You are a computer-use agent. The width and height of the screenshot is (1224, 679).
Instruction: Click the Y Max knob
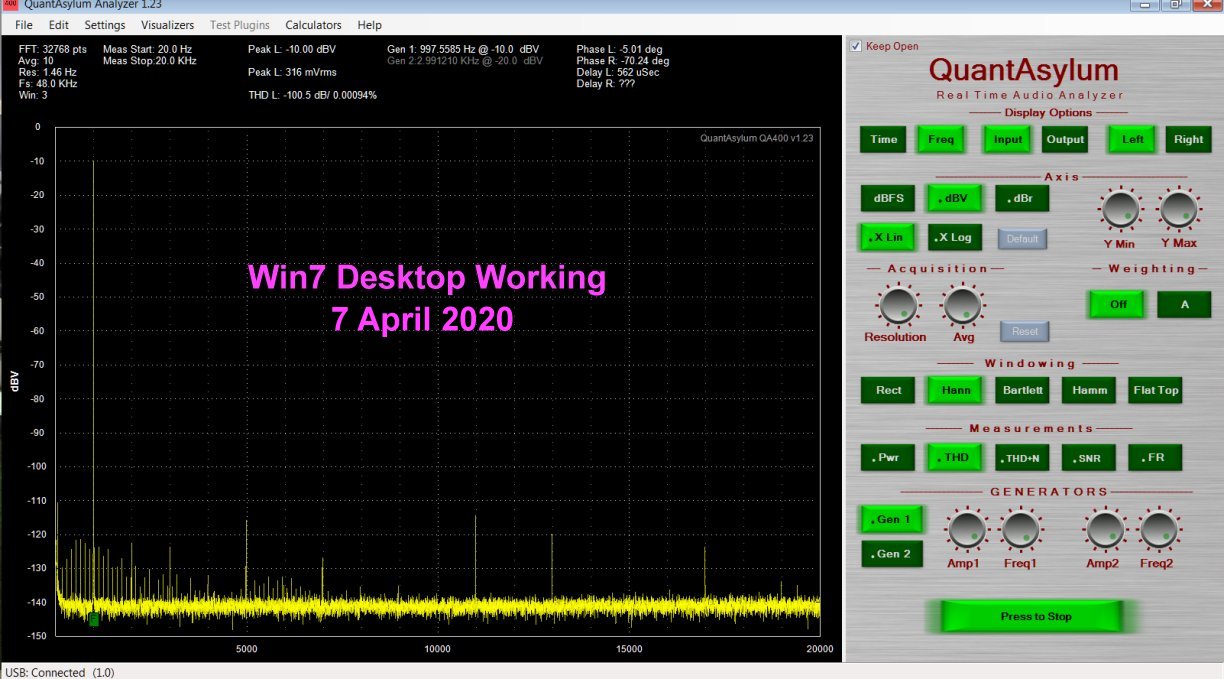(x=1179, y=209)
